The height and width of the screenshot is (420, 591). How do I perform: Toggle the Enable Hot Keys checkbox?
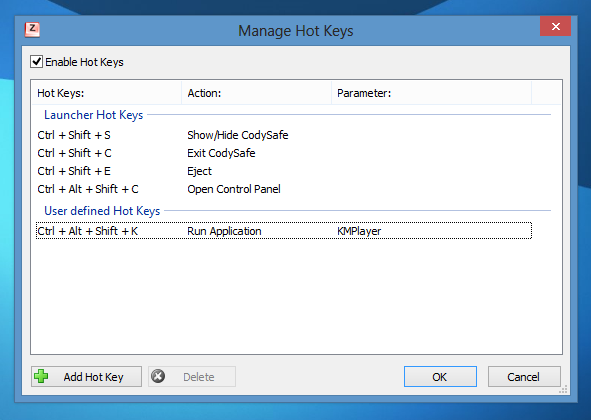coord(37,61)
